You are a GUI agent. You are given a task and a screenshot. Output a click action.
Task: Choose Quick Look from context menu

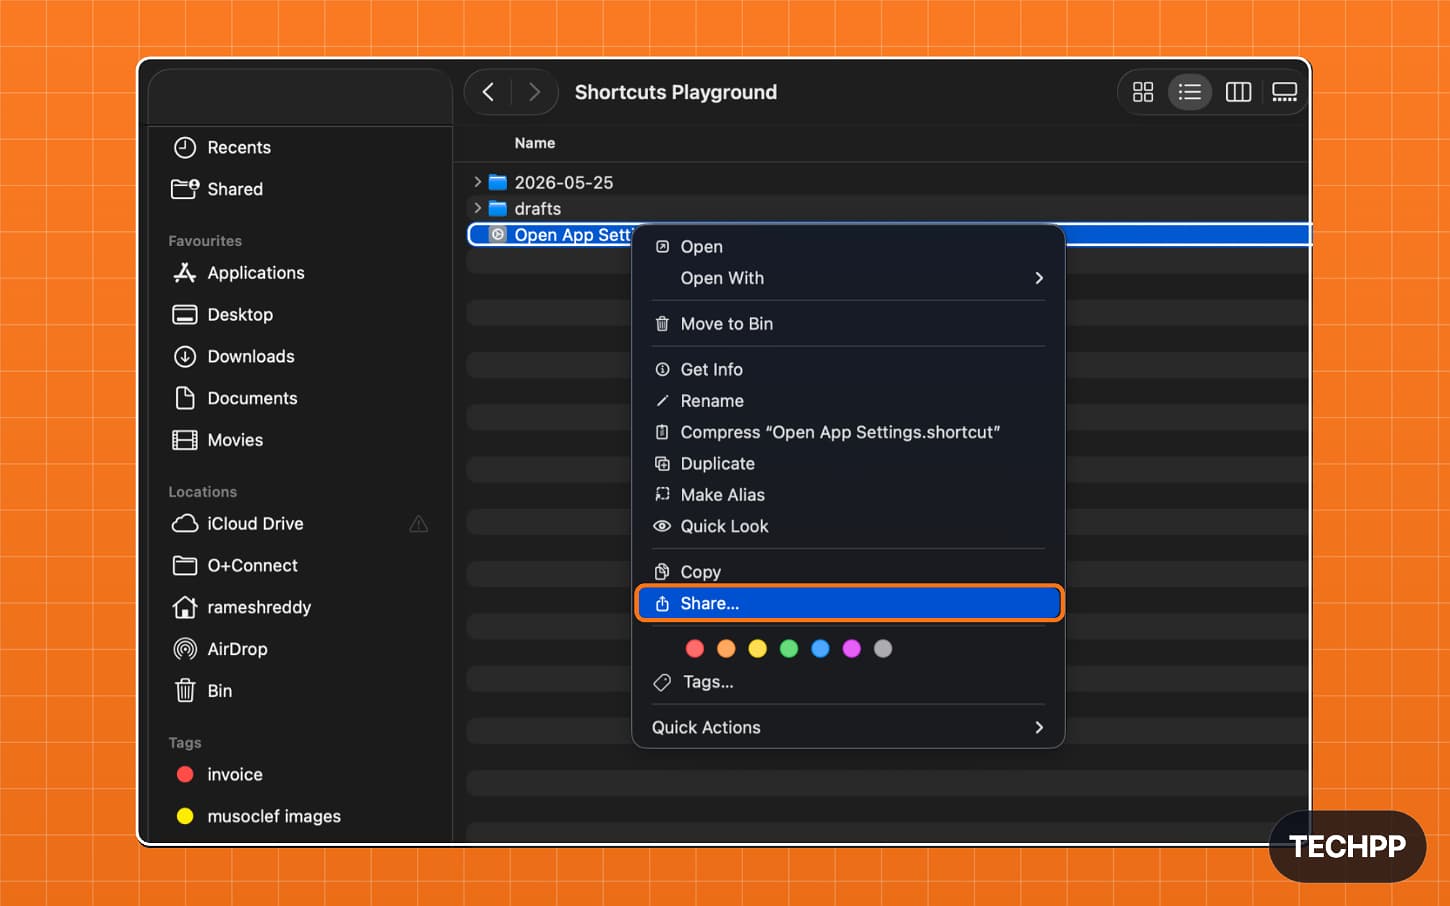(848, 527)
